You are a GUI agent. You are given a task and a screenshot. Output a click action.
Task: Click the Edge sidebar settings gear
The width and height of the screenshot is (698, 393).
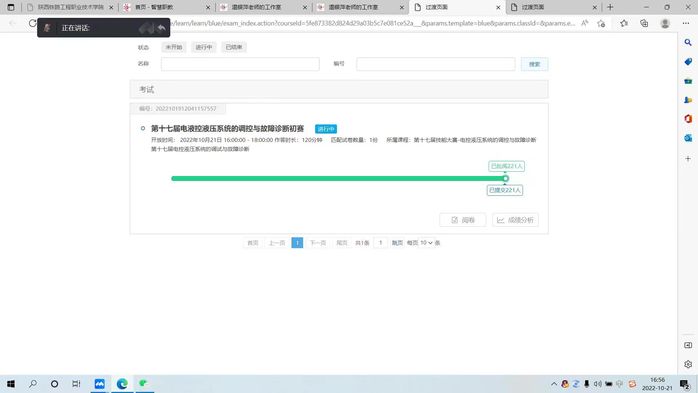688,364
